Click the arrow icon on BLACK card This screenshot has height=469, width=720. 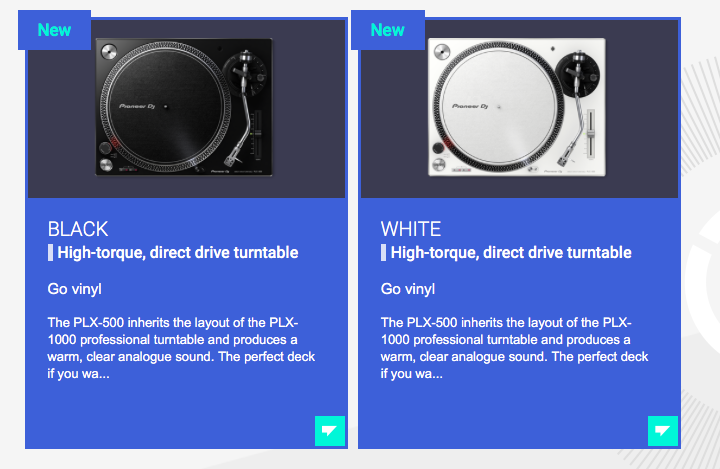(330, 430)
